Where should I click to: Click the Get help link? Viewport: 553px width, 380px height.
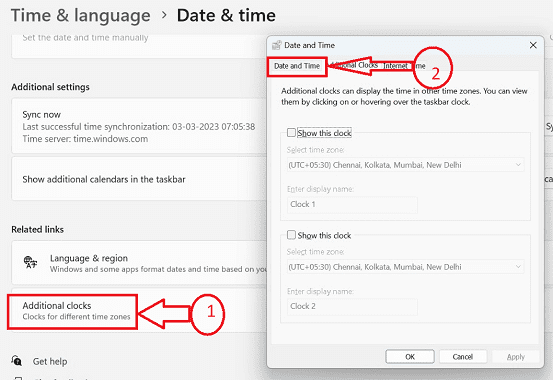(x=50, y=361)
